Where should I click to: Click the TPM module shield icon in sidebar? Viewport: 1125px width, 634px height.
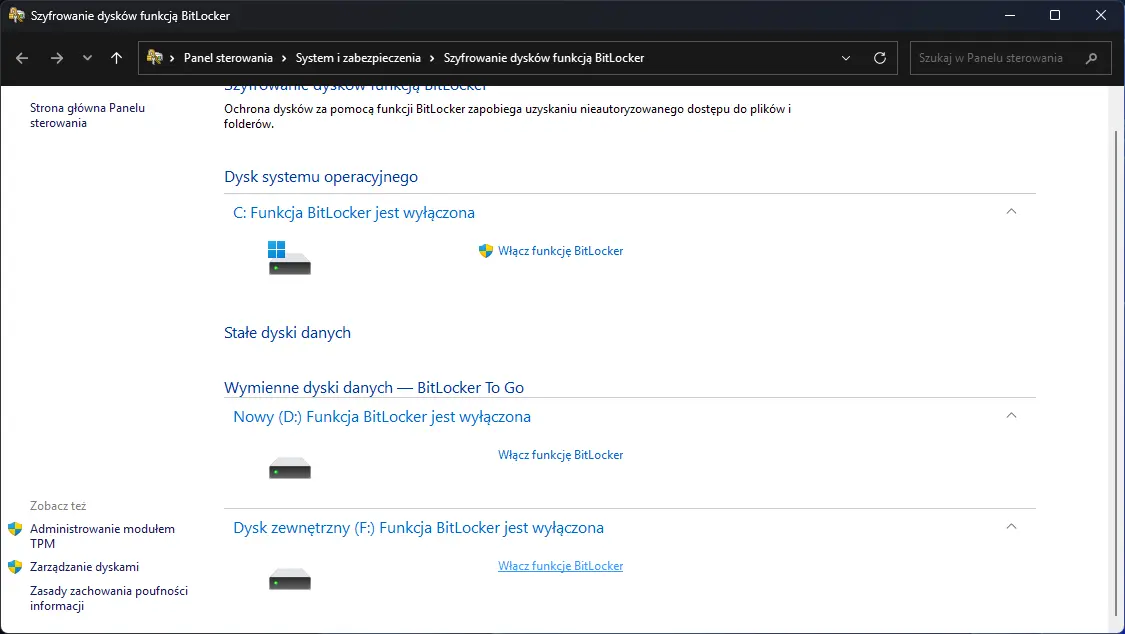point(15,529)
